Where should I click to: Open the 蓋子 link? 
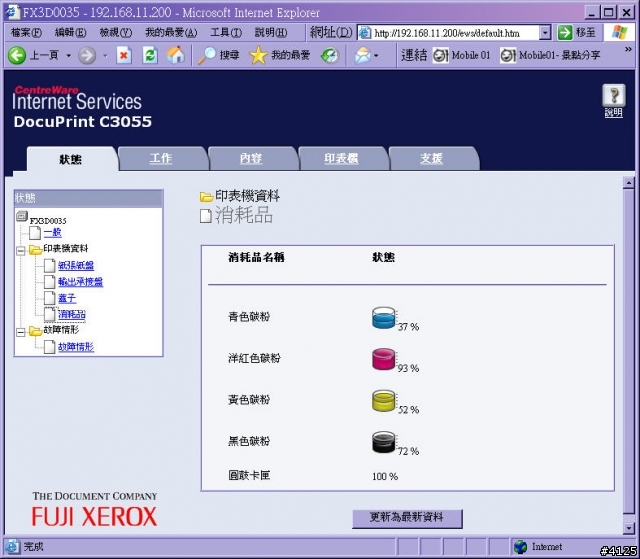click(67, 298)
